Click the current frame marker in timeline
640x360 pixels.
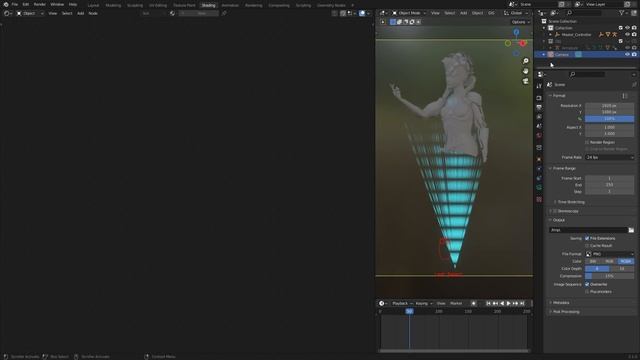pyautogui.click(x=409, y=311)
